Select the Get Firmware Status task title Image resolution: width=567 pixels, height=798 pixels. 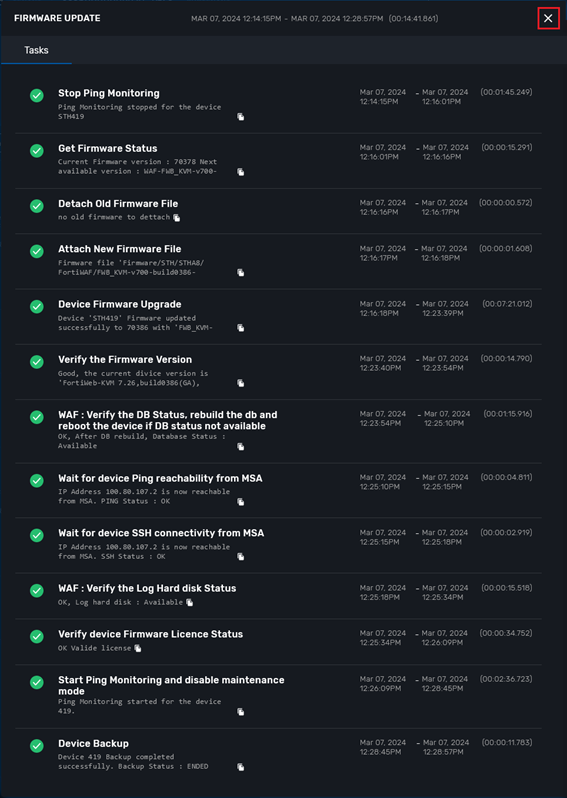pos(107,148)
